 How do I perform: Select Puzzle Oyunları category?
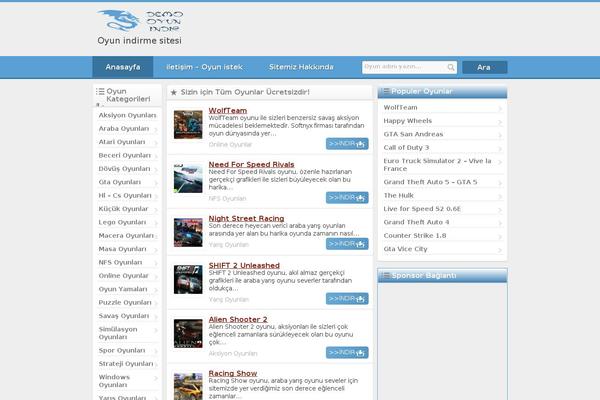[x=127, y=303]
